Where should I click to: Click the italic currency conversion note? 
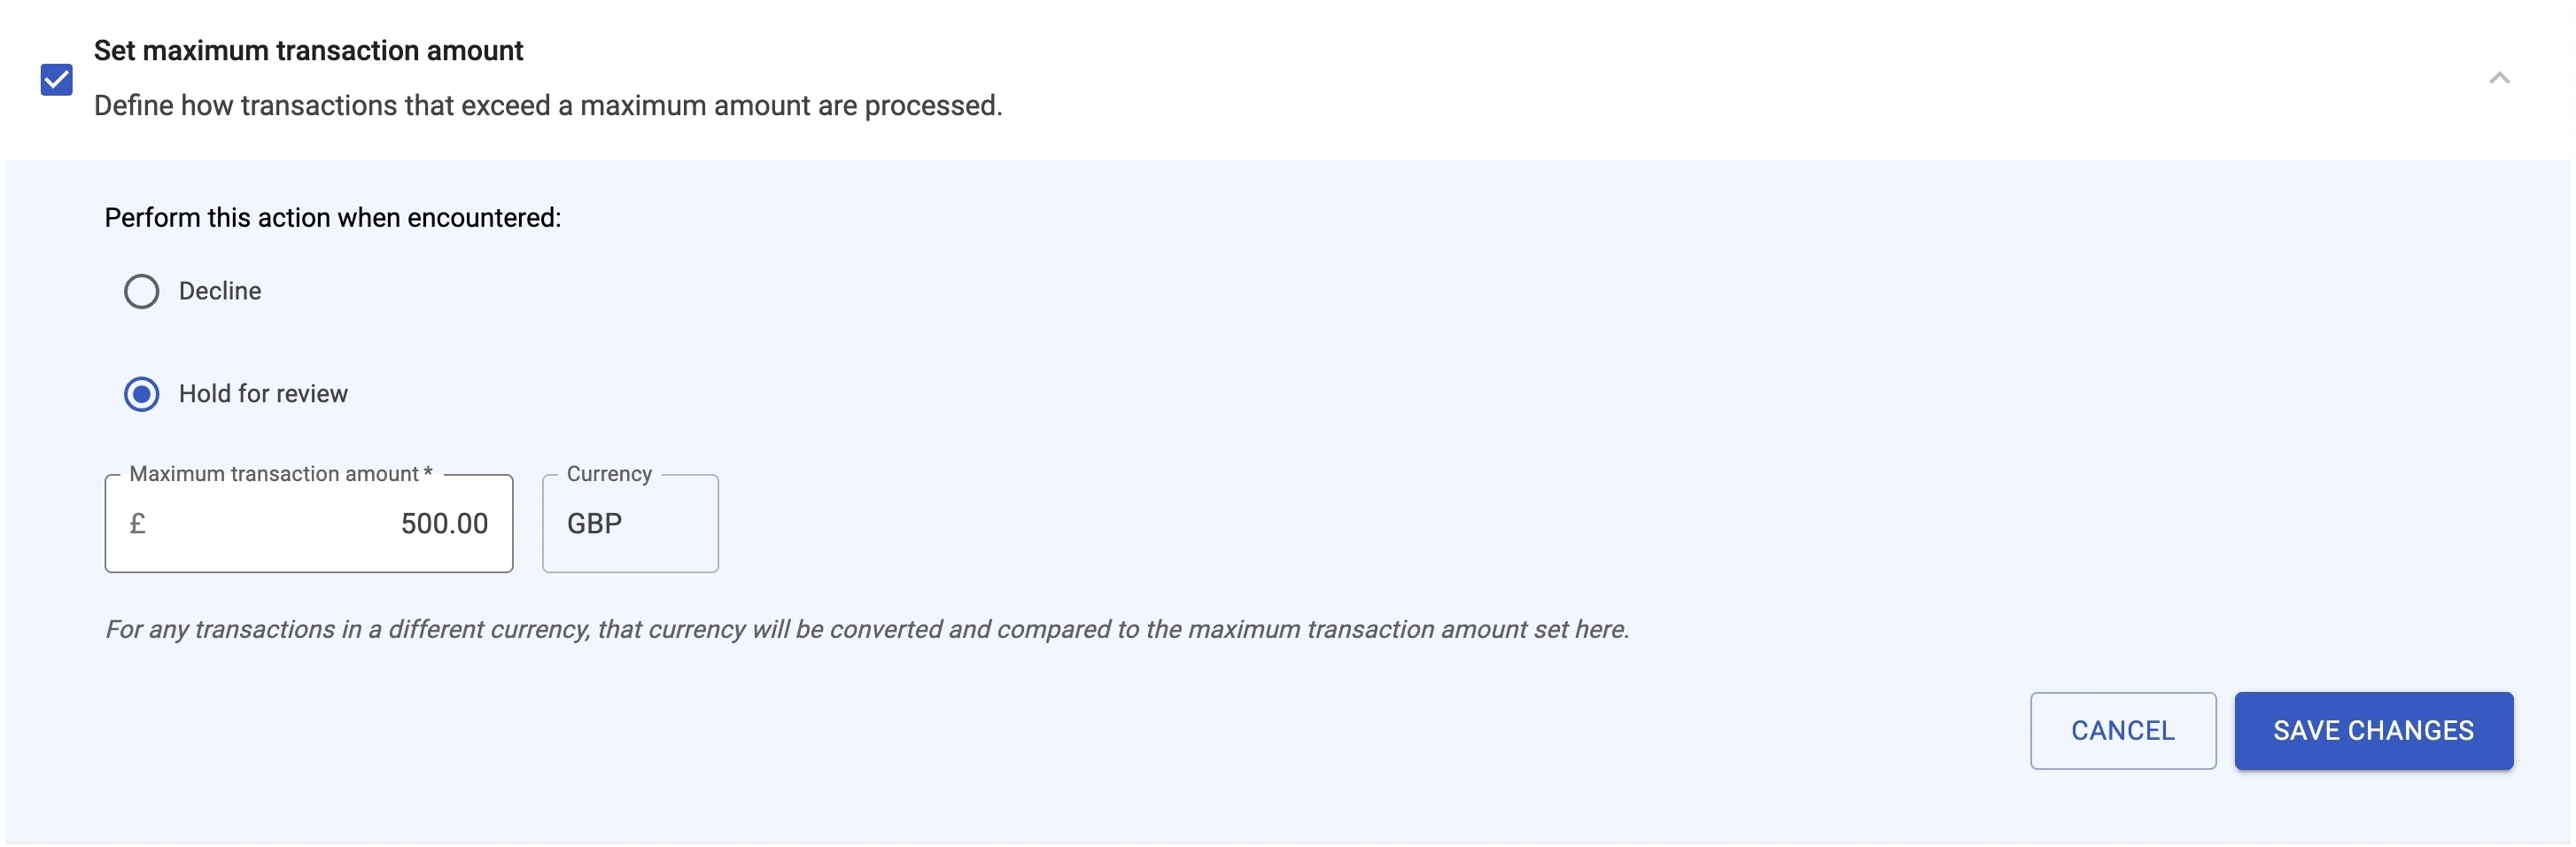867,629
